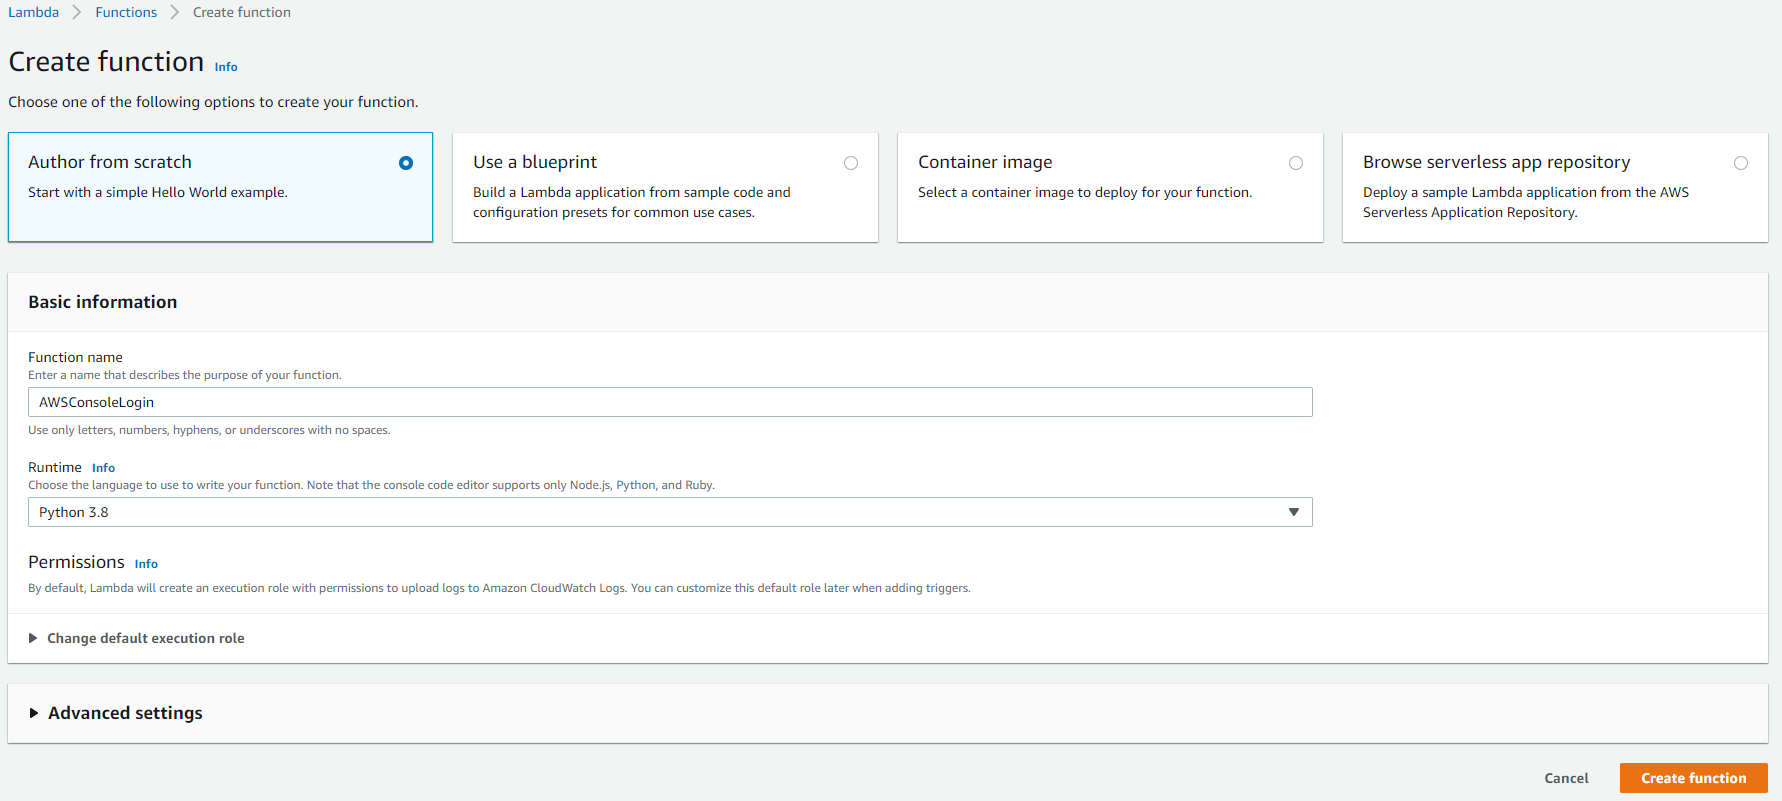
Task: Select the Container image radio button
Action: click(1296, 163)
